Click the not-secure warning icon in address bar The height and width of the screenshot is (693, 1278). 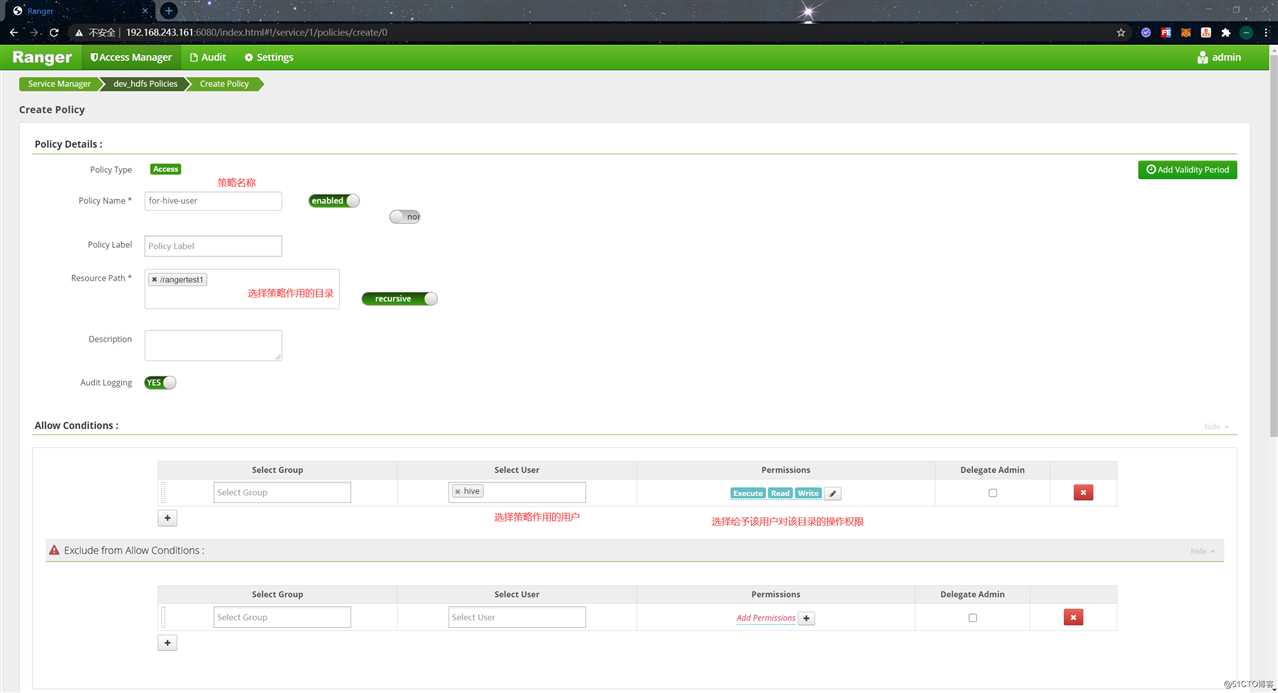coord(80,32)
